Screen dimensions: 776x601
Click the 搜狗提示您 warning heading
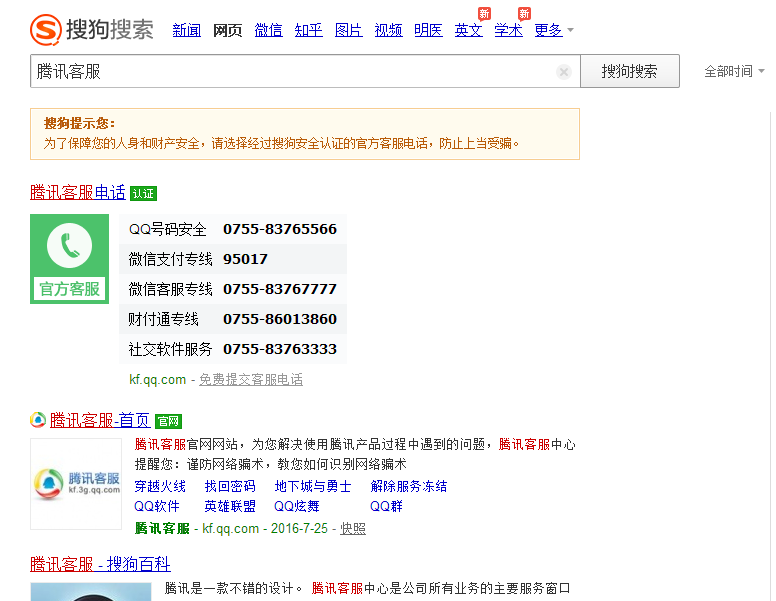click(x=79, y=123)
